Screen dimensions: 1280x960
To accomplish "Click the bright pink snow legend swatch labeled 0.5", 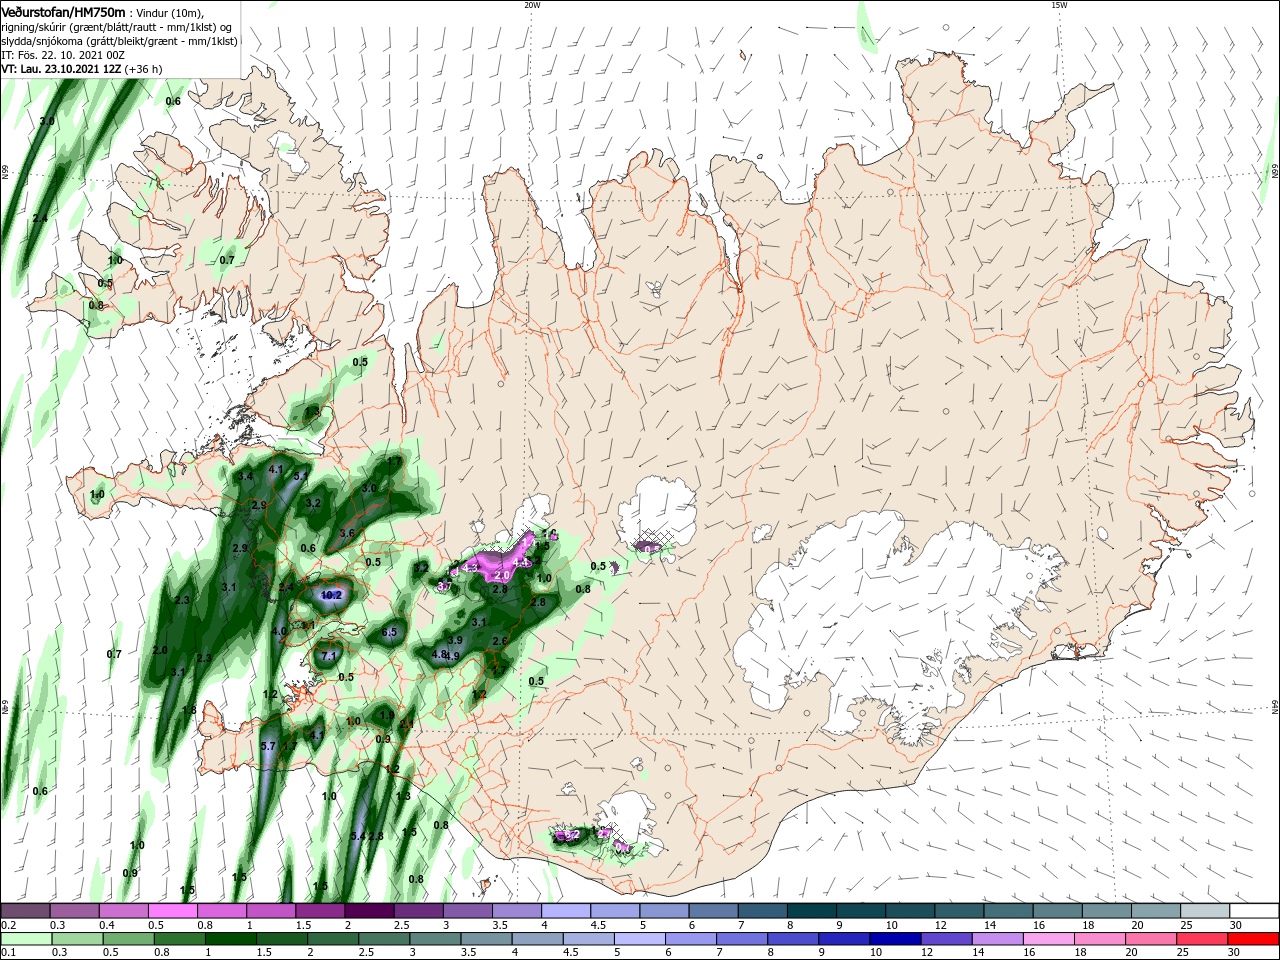I will 172,911.
